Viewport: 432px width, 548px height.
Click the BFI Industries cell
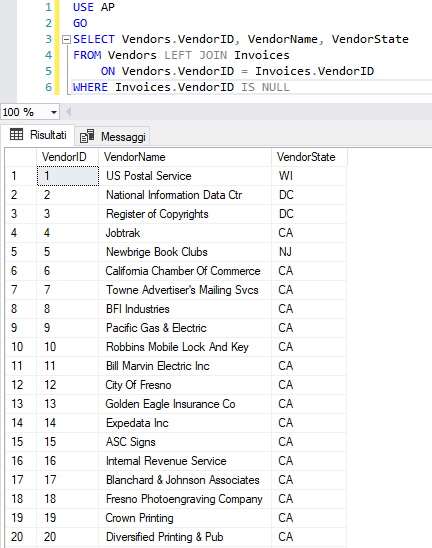pos(185,309)
